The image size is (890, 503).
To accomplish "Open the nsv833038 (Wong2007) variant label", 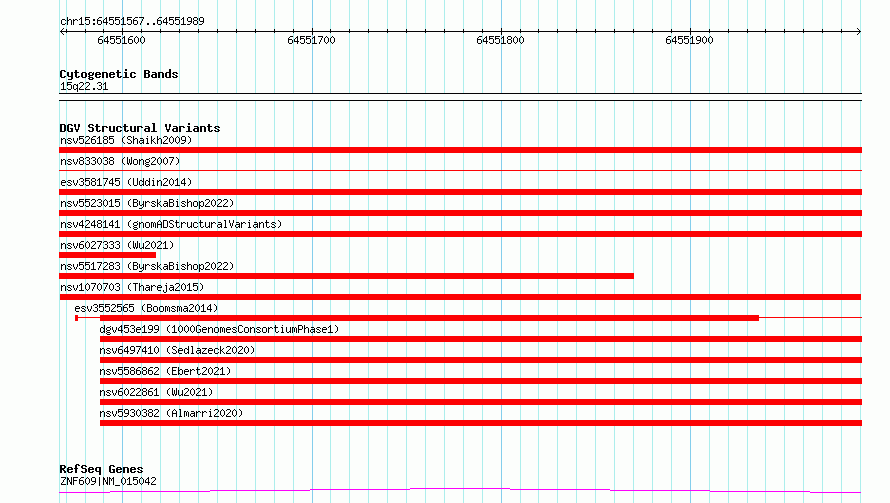I will tap(120, 161).
